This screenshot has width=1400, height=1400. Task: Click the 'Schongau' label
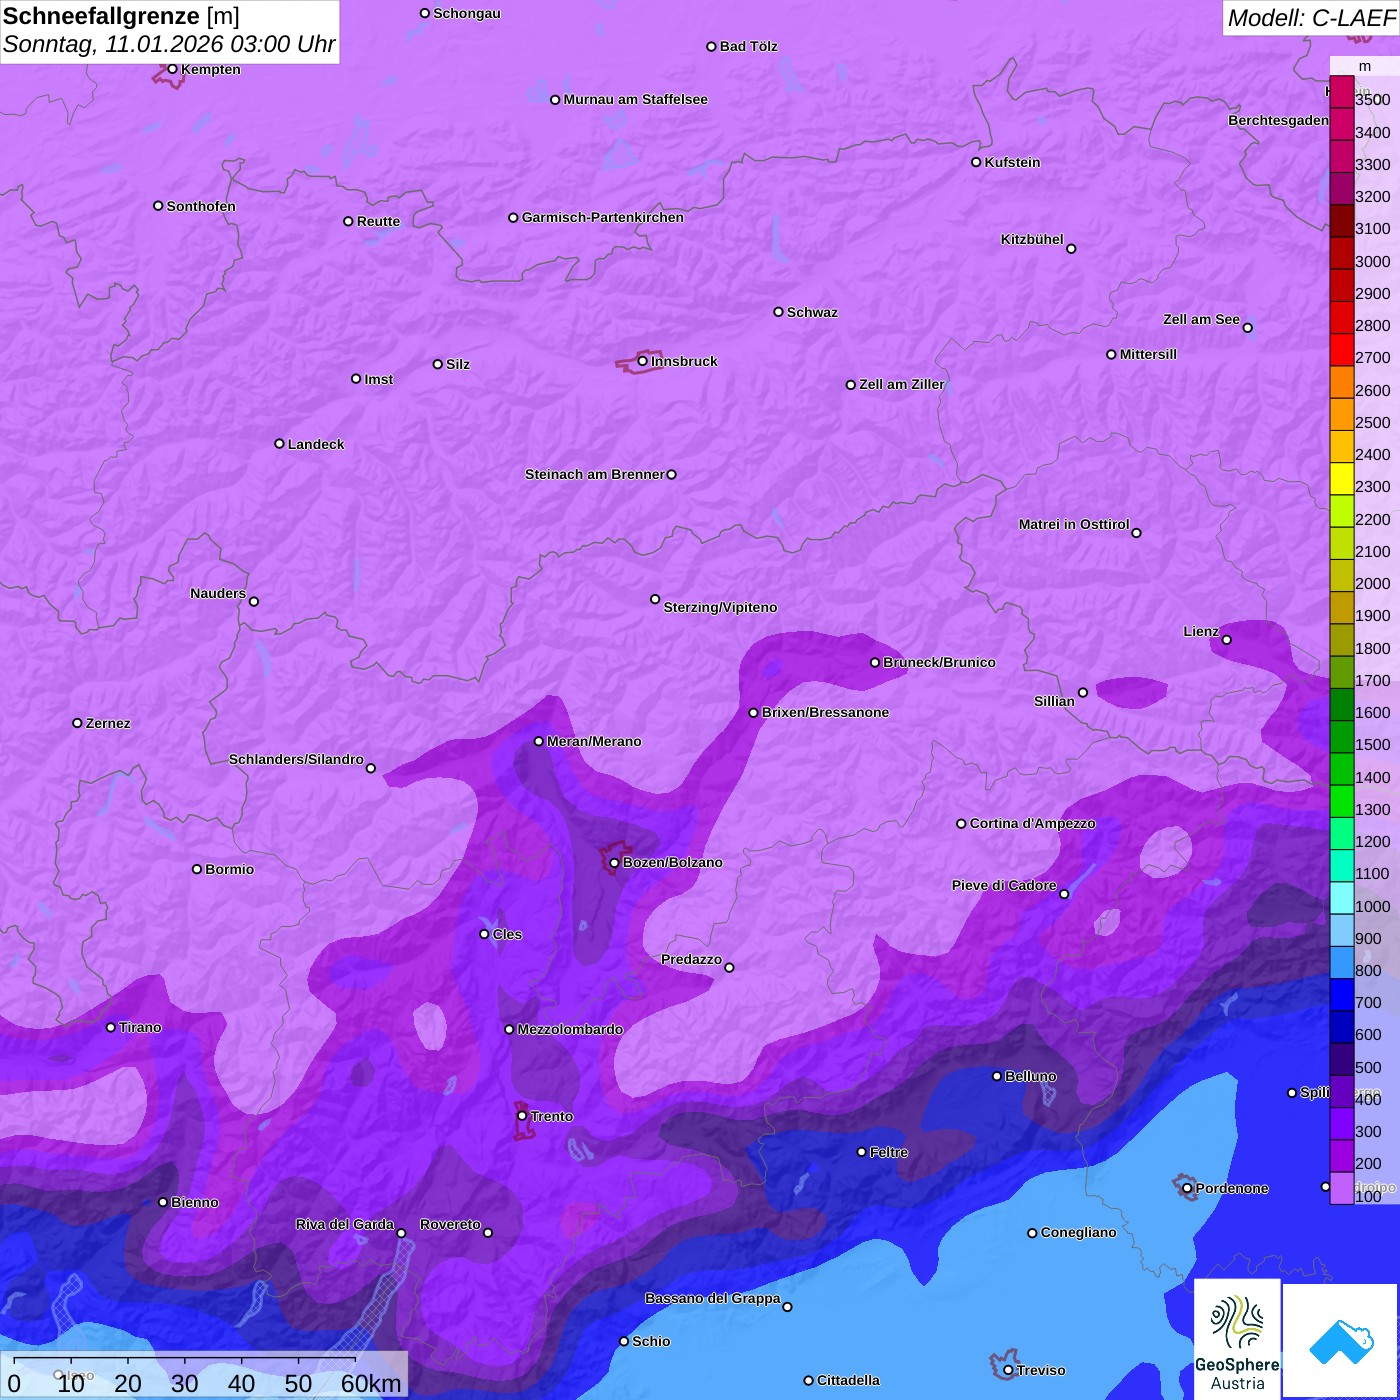point(467,13)
